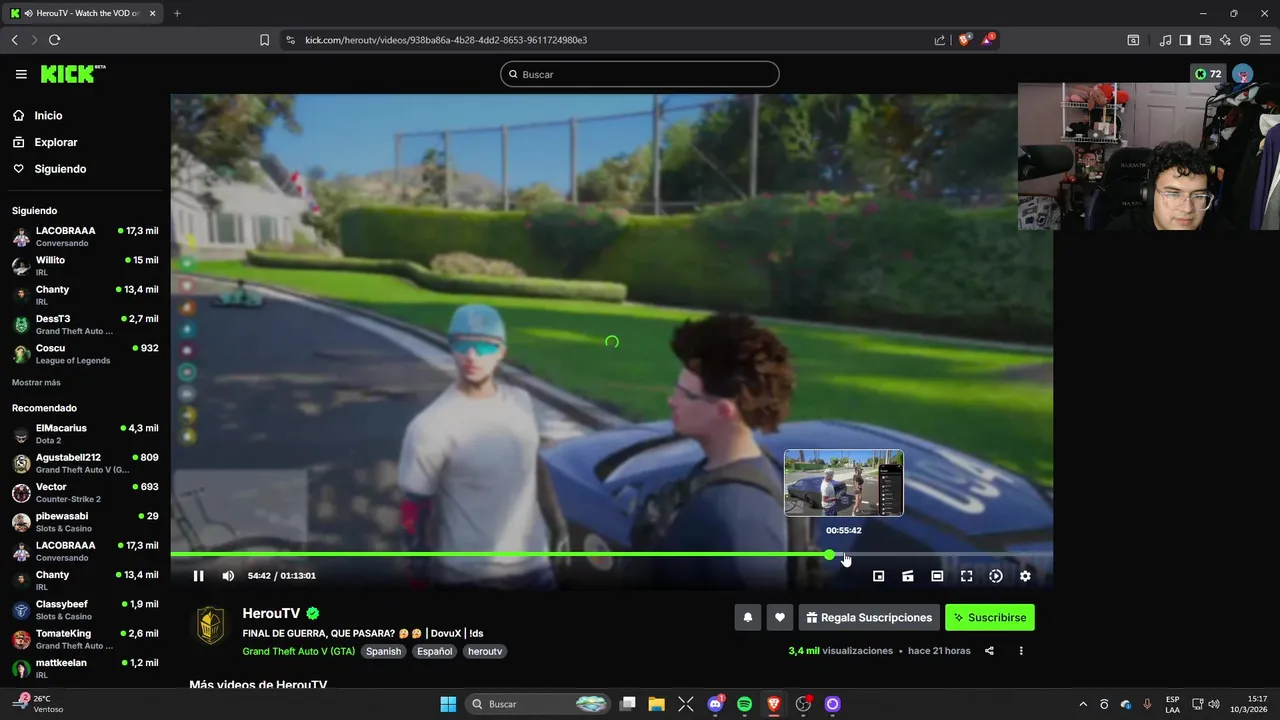
Task: Click the HerouTV channel avatar
Action: [x=211, y=625]
